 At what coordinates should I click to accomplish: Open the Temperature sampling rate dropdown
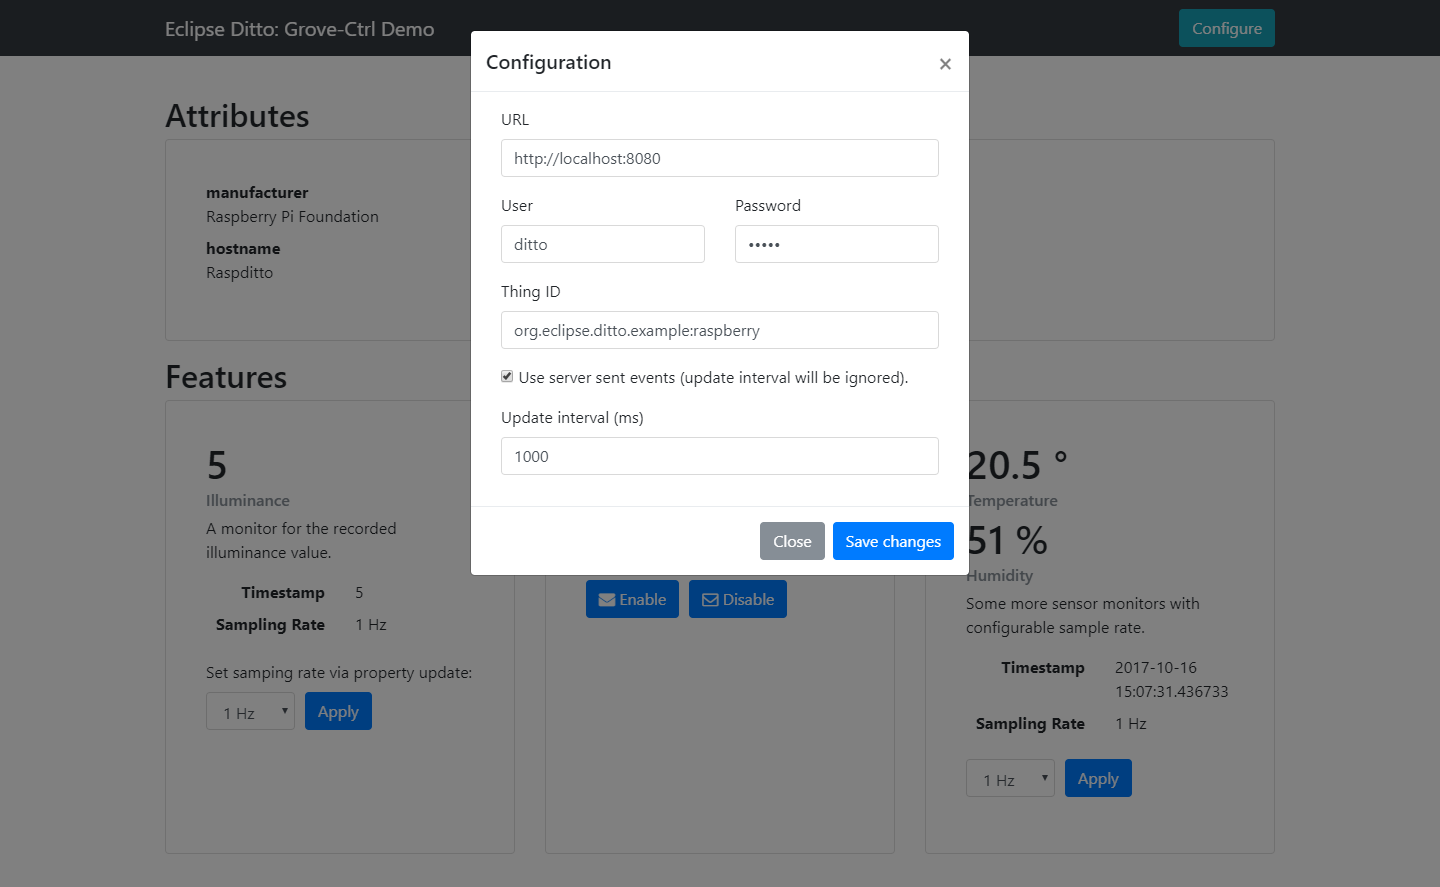[x=1010, y=779]
